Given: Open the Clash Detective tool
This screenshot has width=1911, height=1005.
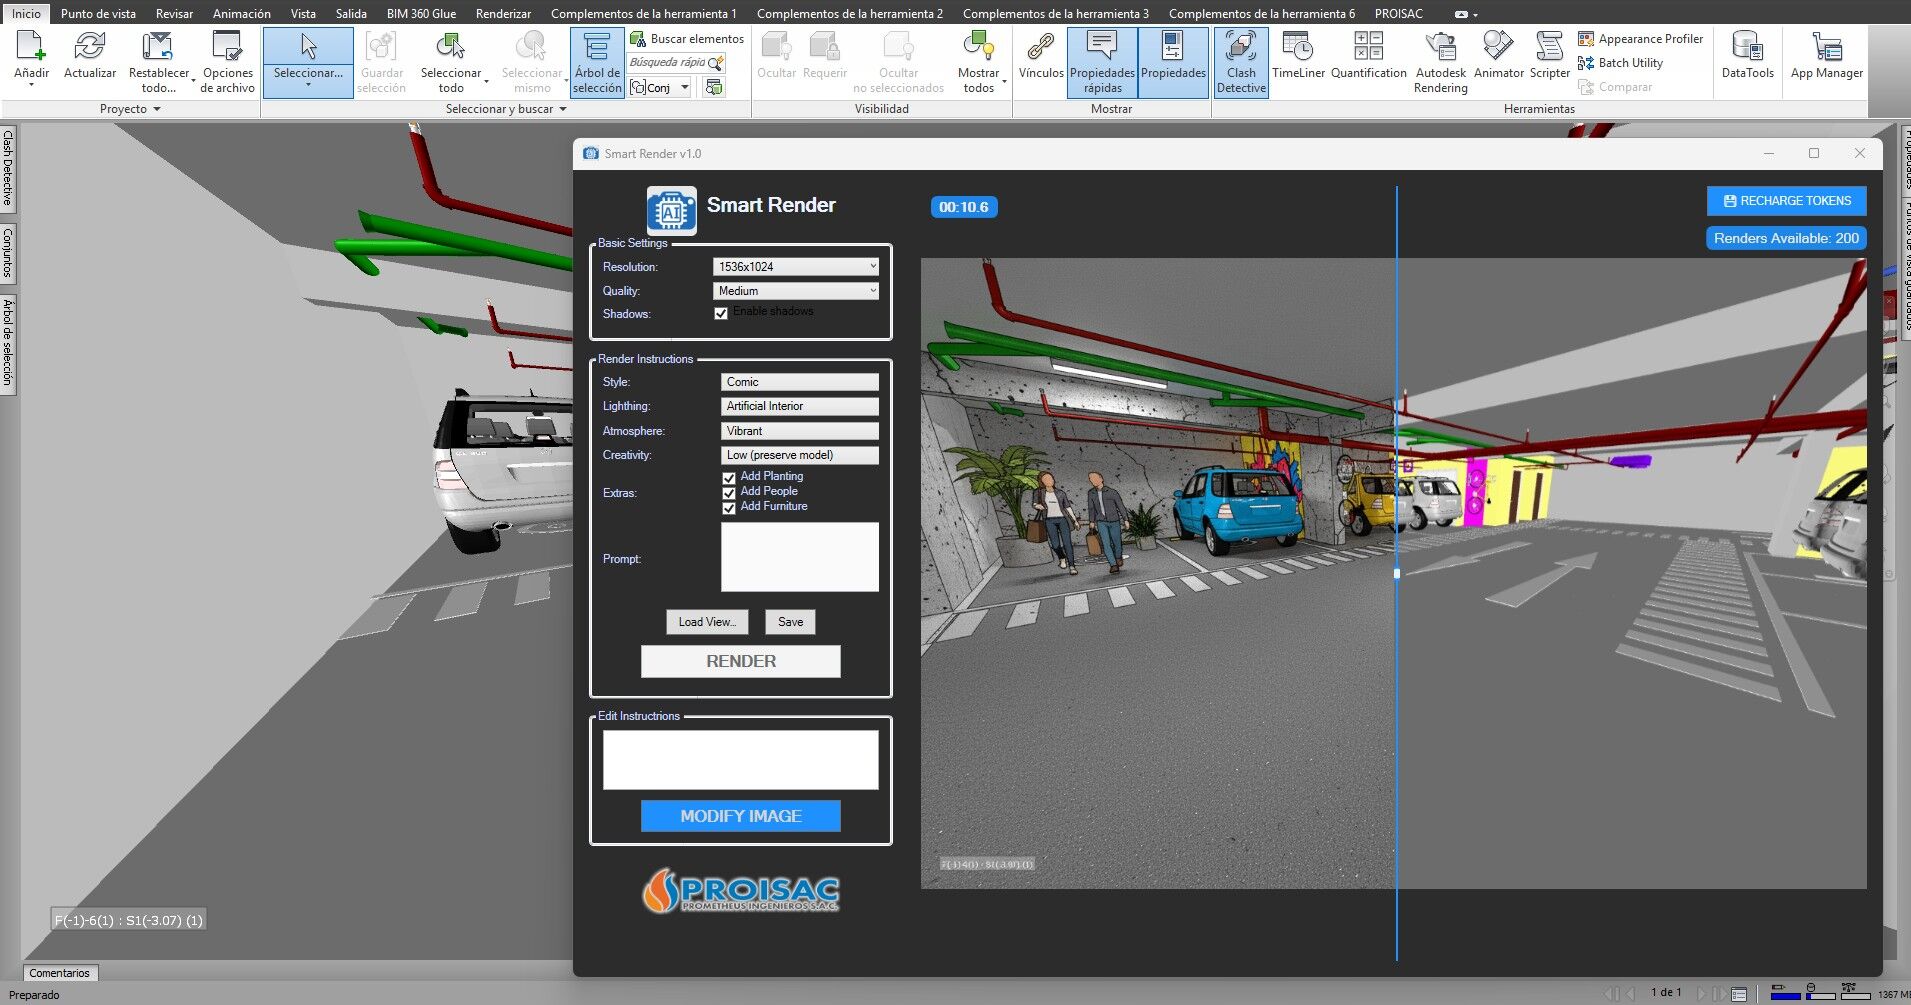Looking at the screenshot, I should (x=1241, y=62).
